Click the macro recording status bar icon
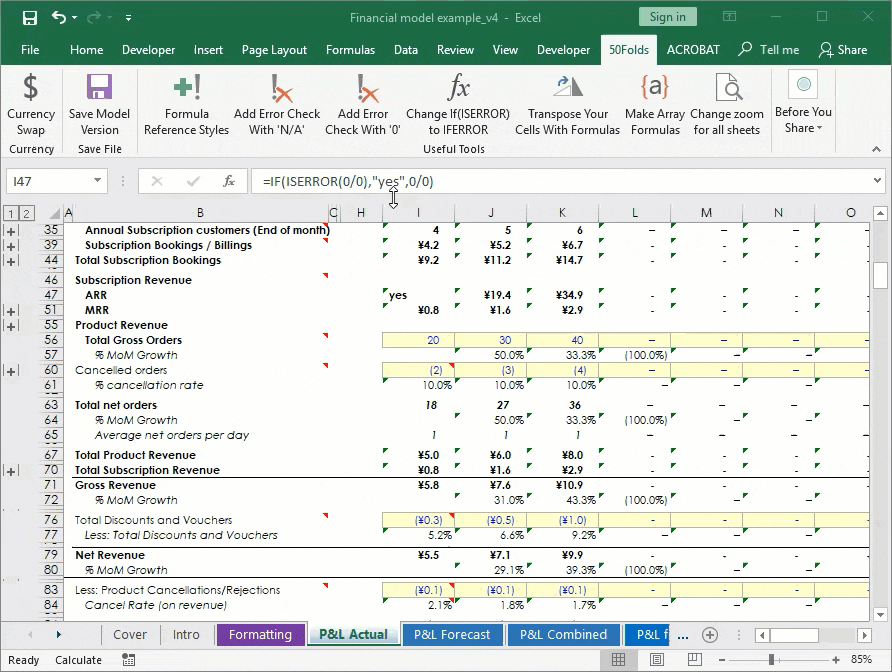This screenshot has height=672, width=892. tap(129, 660)
